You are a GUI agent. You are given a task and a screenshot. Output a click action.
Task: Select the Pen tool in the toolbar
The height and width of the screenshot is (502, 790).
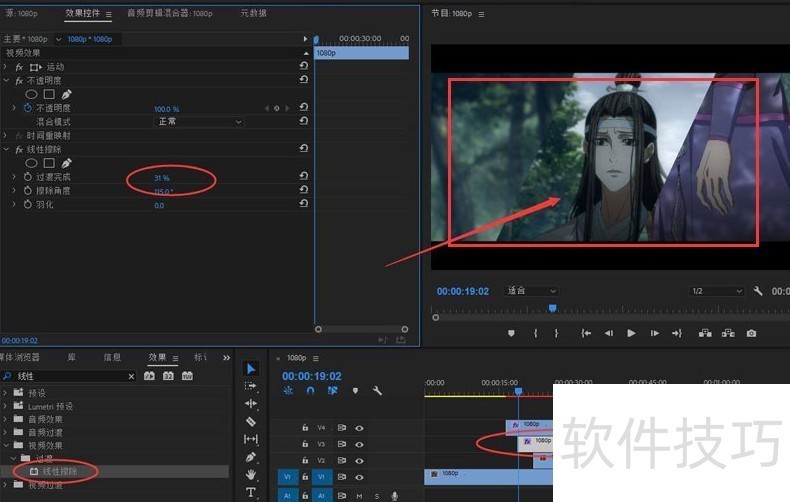(x=251, y=456)
